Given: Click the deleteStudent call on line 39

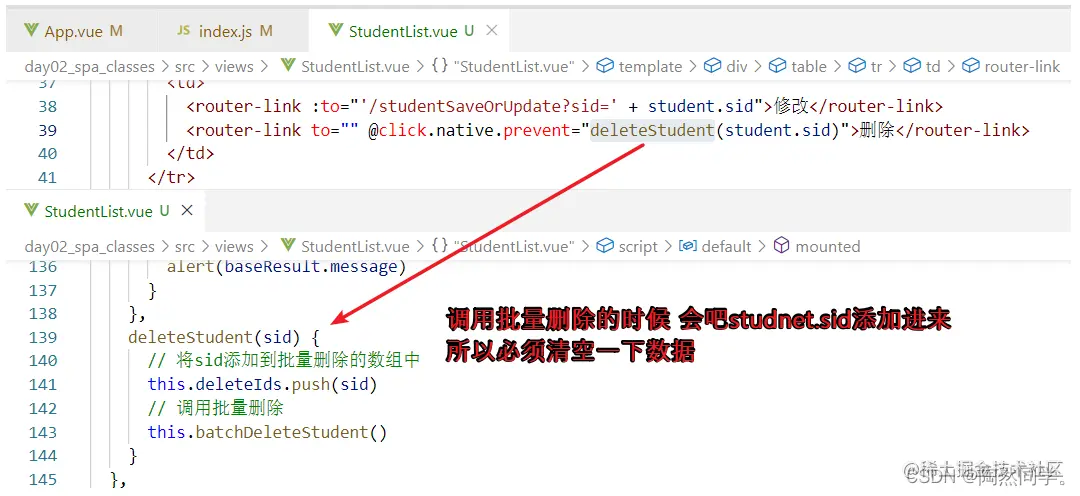Looking at the screenshot, I should click(652, 130).
